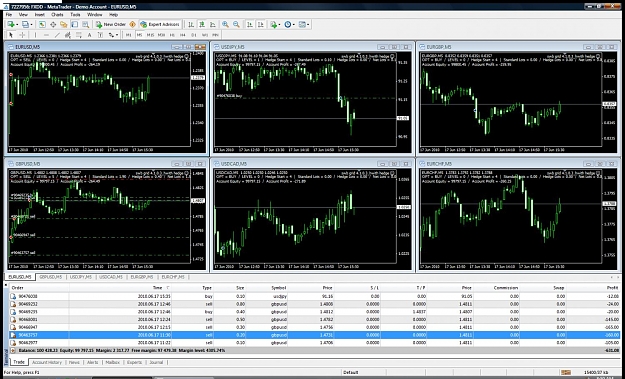Image resolution: width=625 pixels, height=379 pixels.
Task: Activate the GBPUSD,M5 chart window title
Action: (28, 164)
